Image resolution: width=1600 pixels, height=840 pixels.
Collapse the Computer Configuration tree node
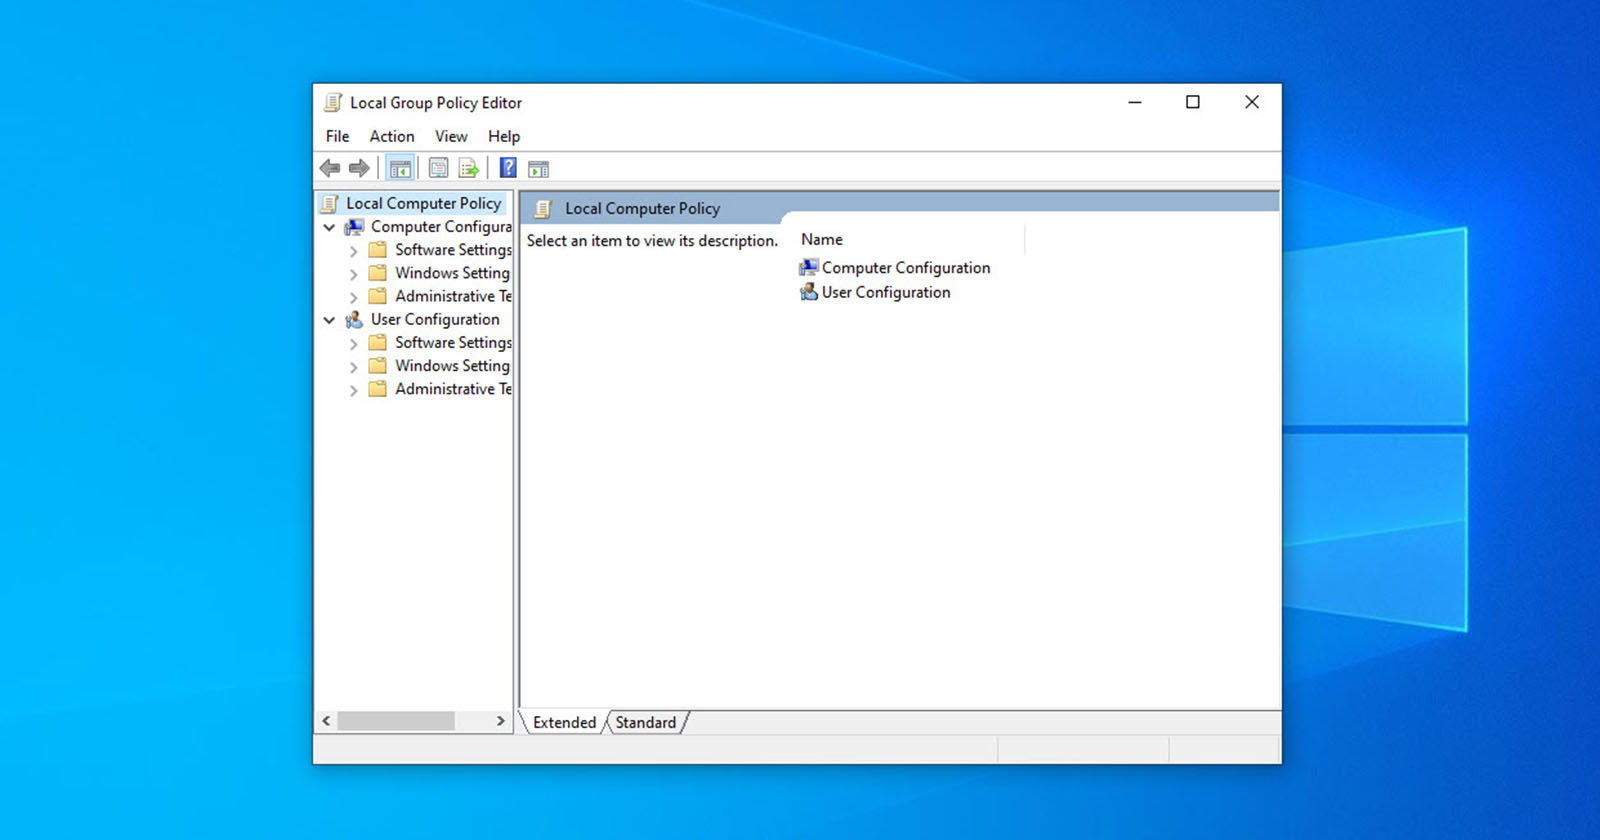(x=329, y=227)
